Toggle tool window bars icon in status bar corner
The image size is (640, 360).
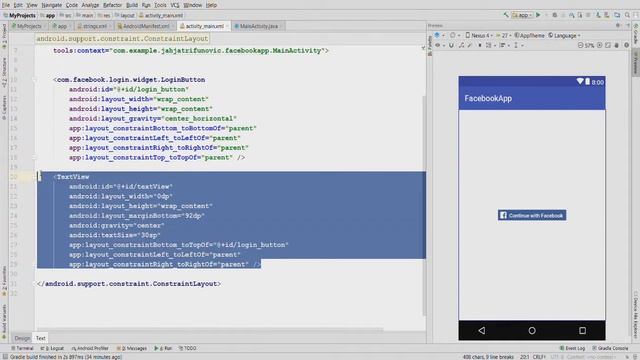point(5,357)
